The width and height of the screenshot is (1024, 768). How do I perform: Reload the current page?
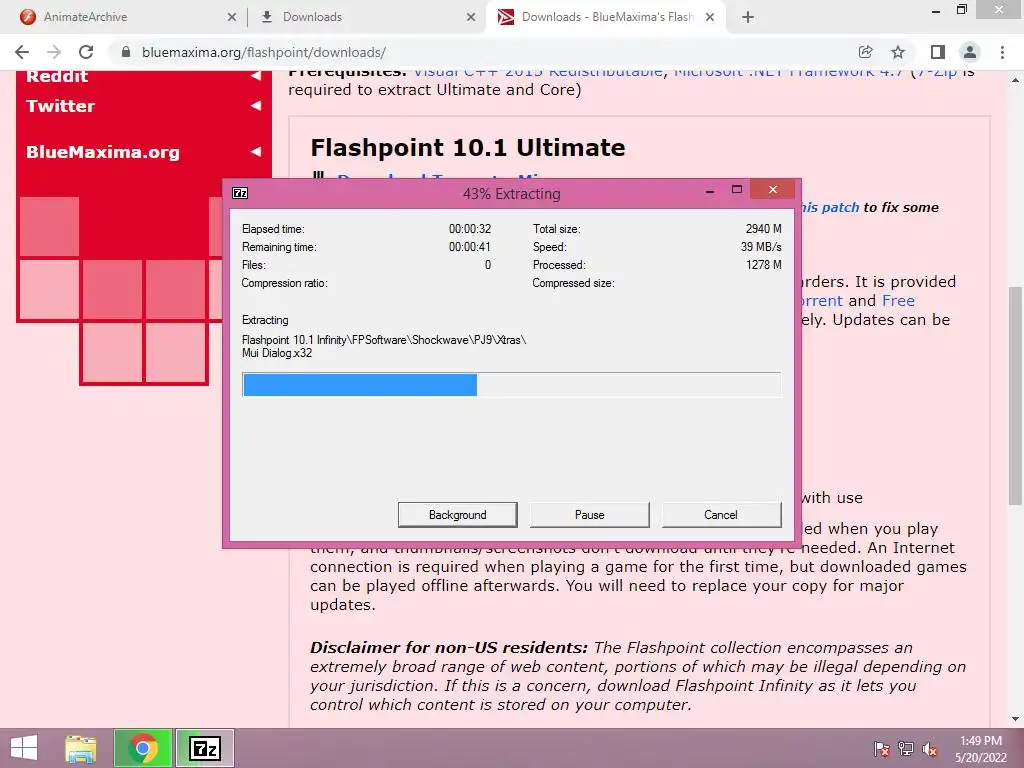[x=86, y=52]
